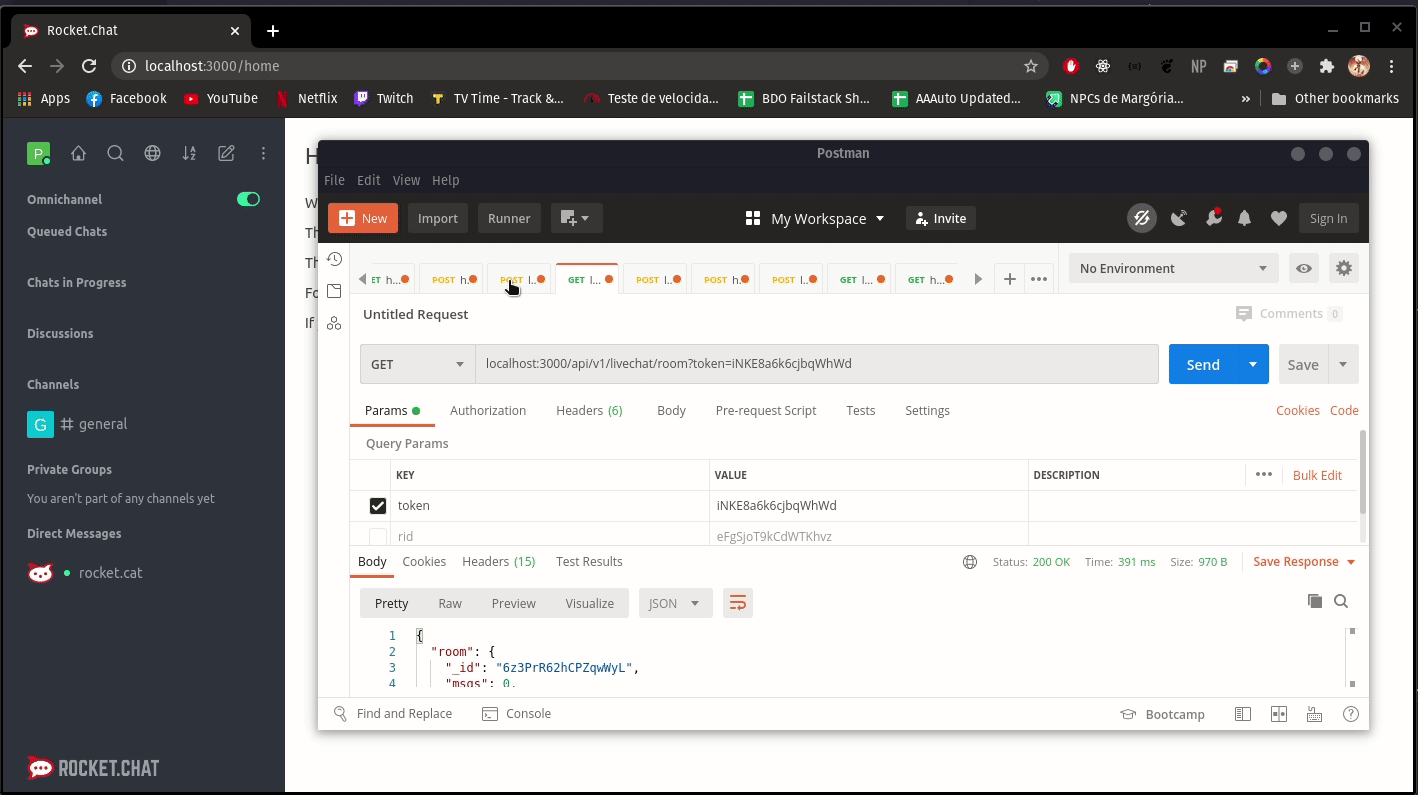Open the response Cookies tab
1418x795 pixels.
(424, 561)
